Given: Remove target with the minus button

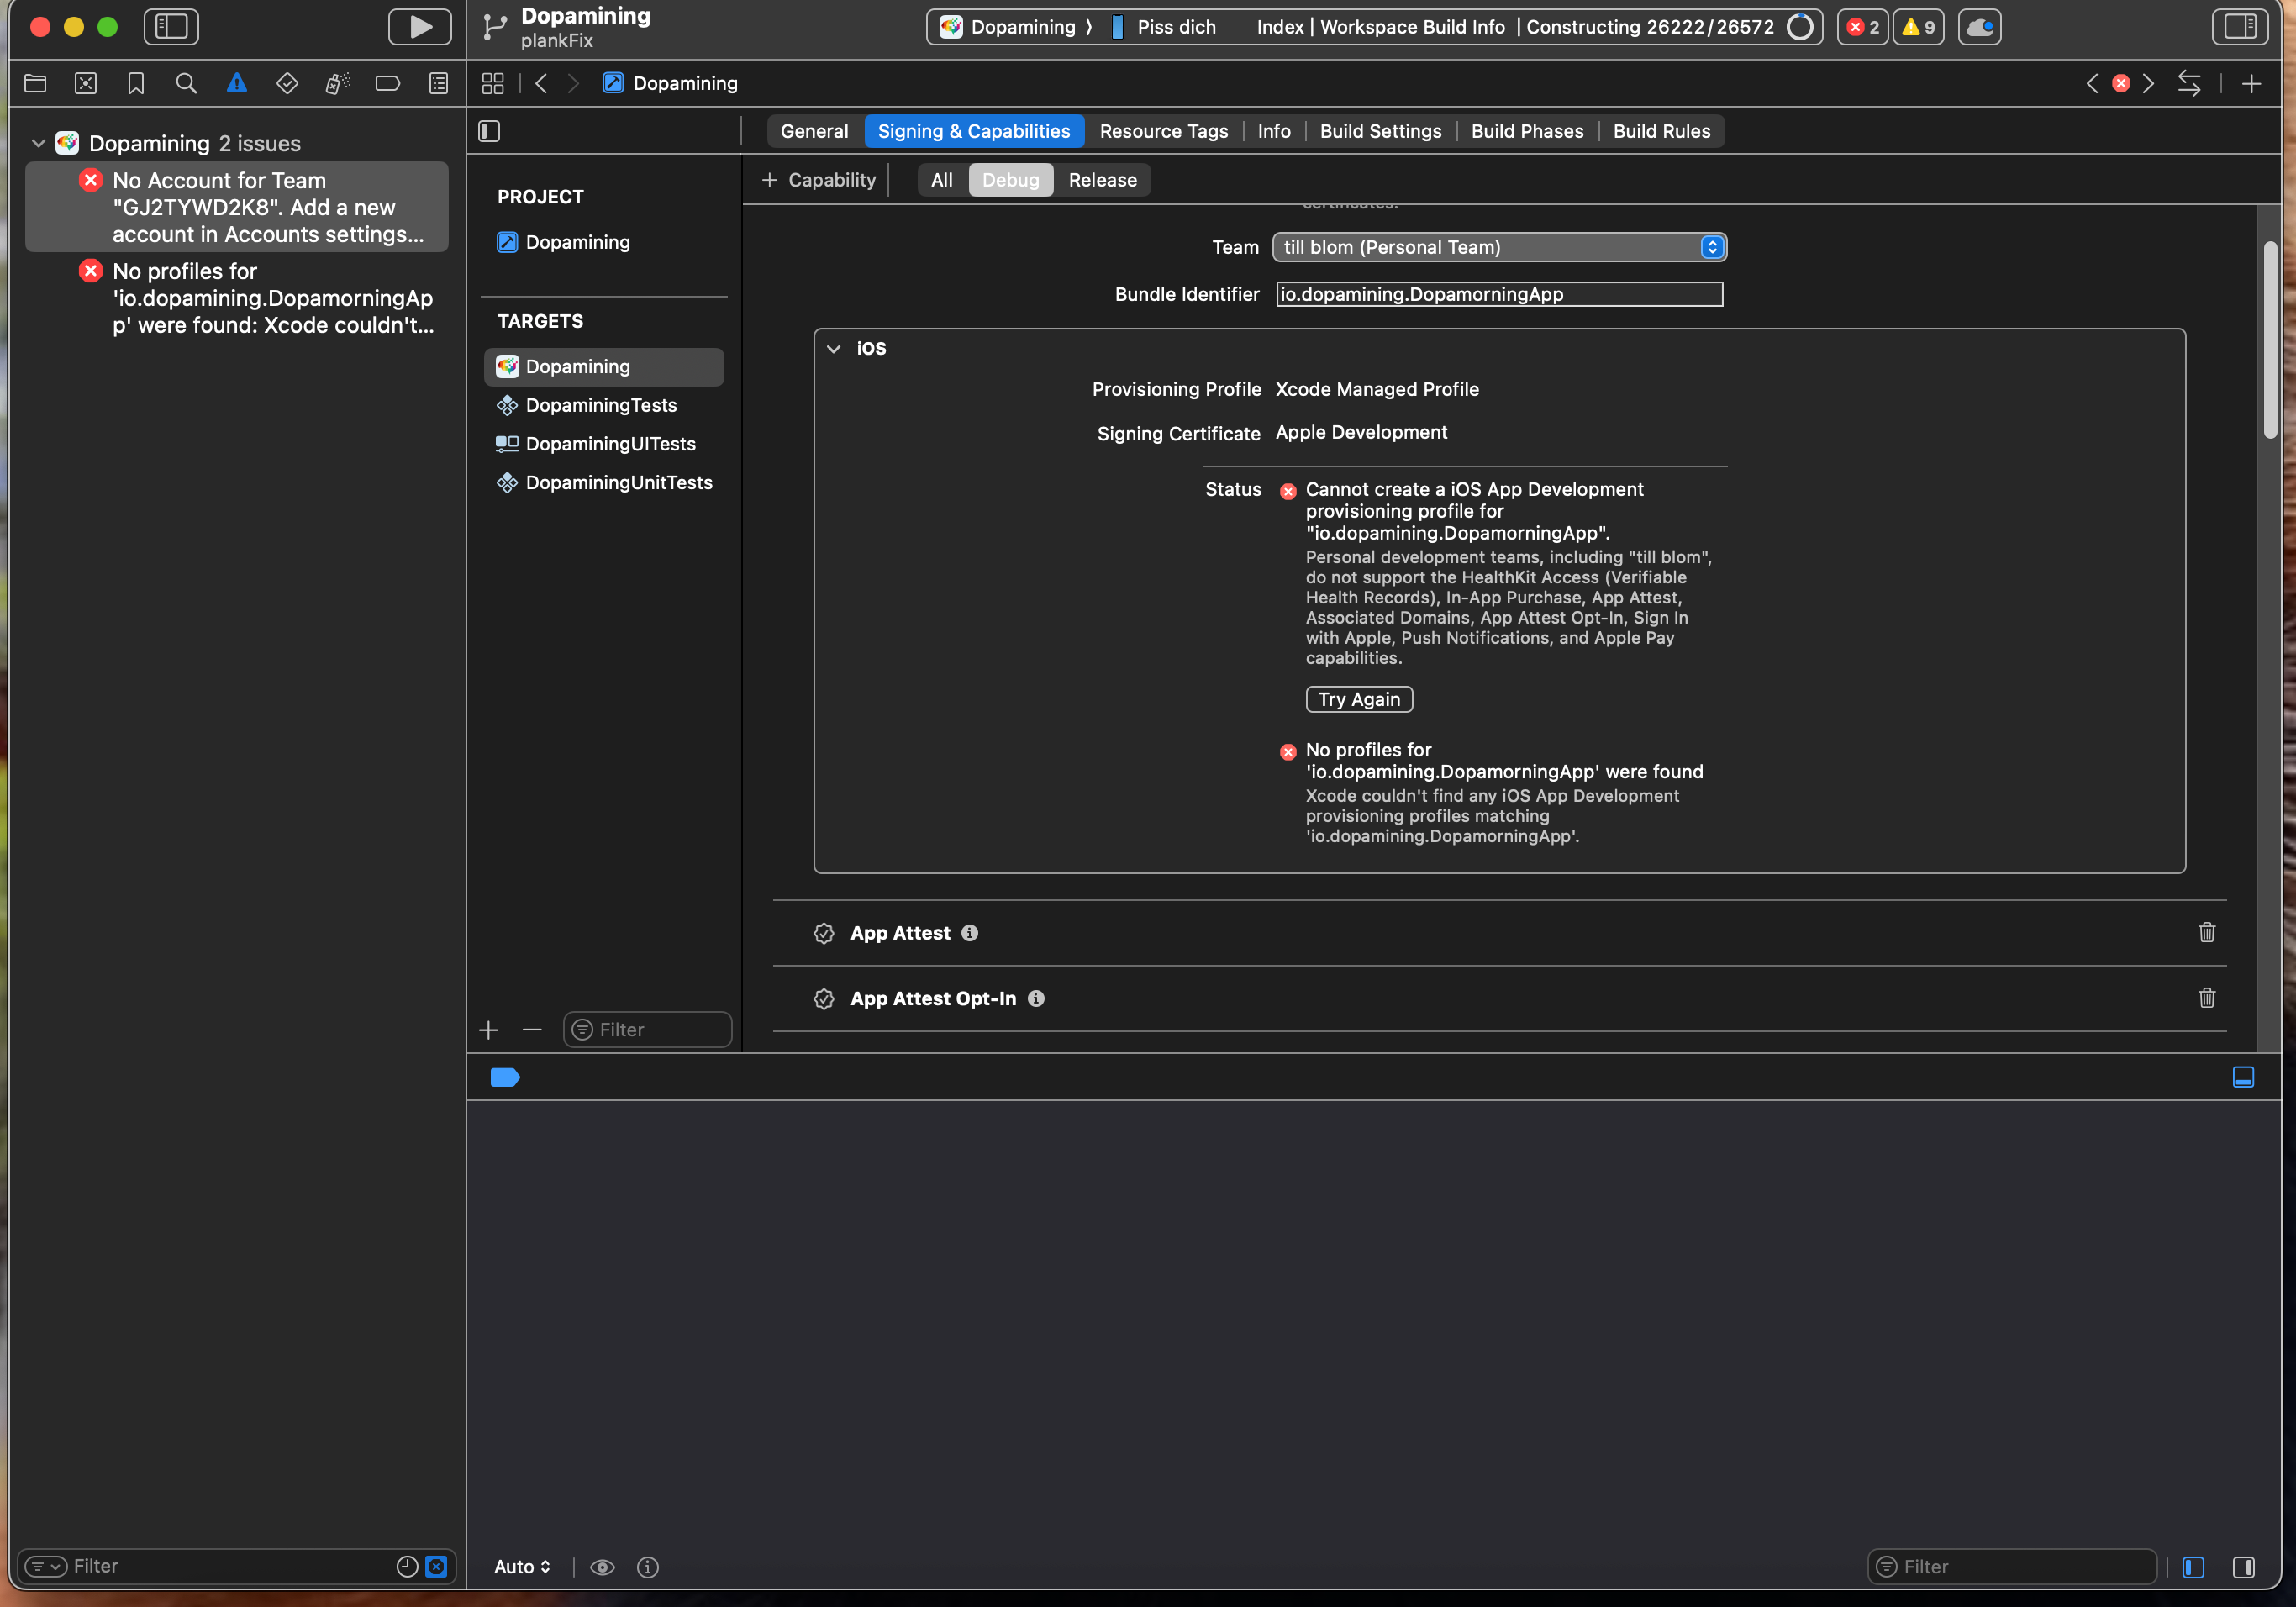Looking at the screenshot, I should [532, 1030].
